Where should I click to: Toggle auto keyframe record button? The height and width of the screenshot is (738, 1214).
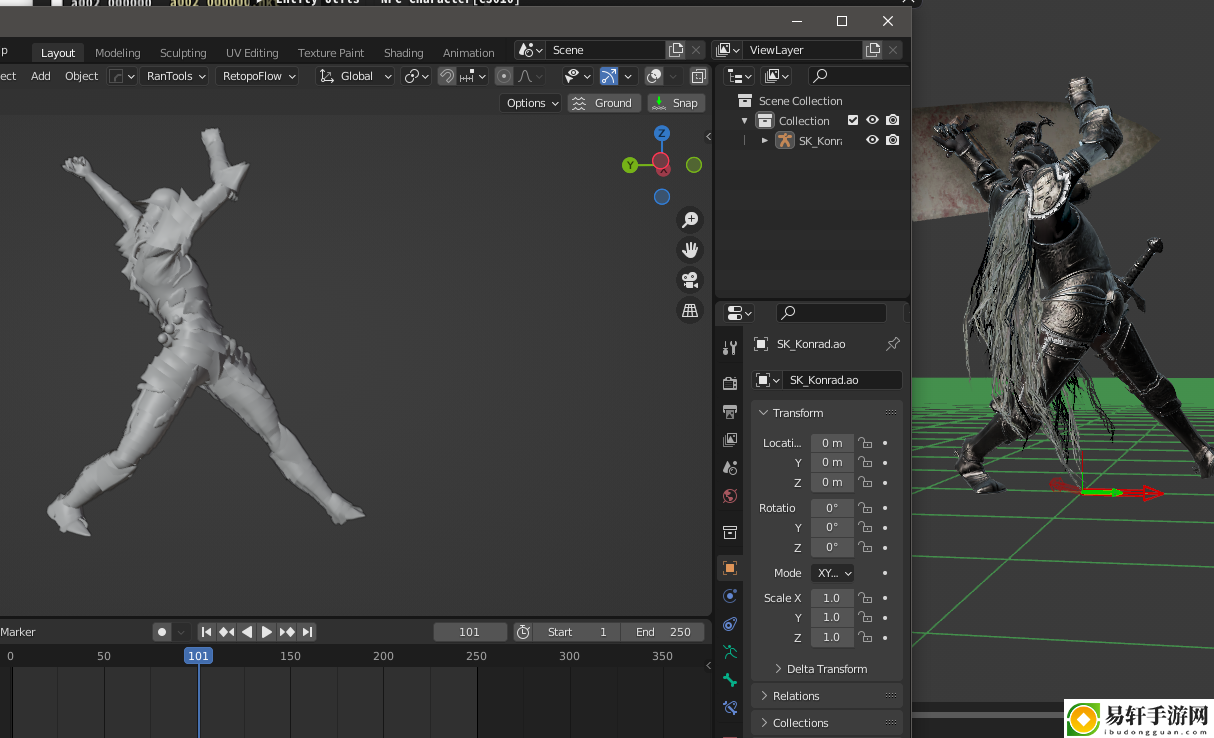coord(161,632)
